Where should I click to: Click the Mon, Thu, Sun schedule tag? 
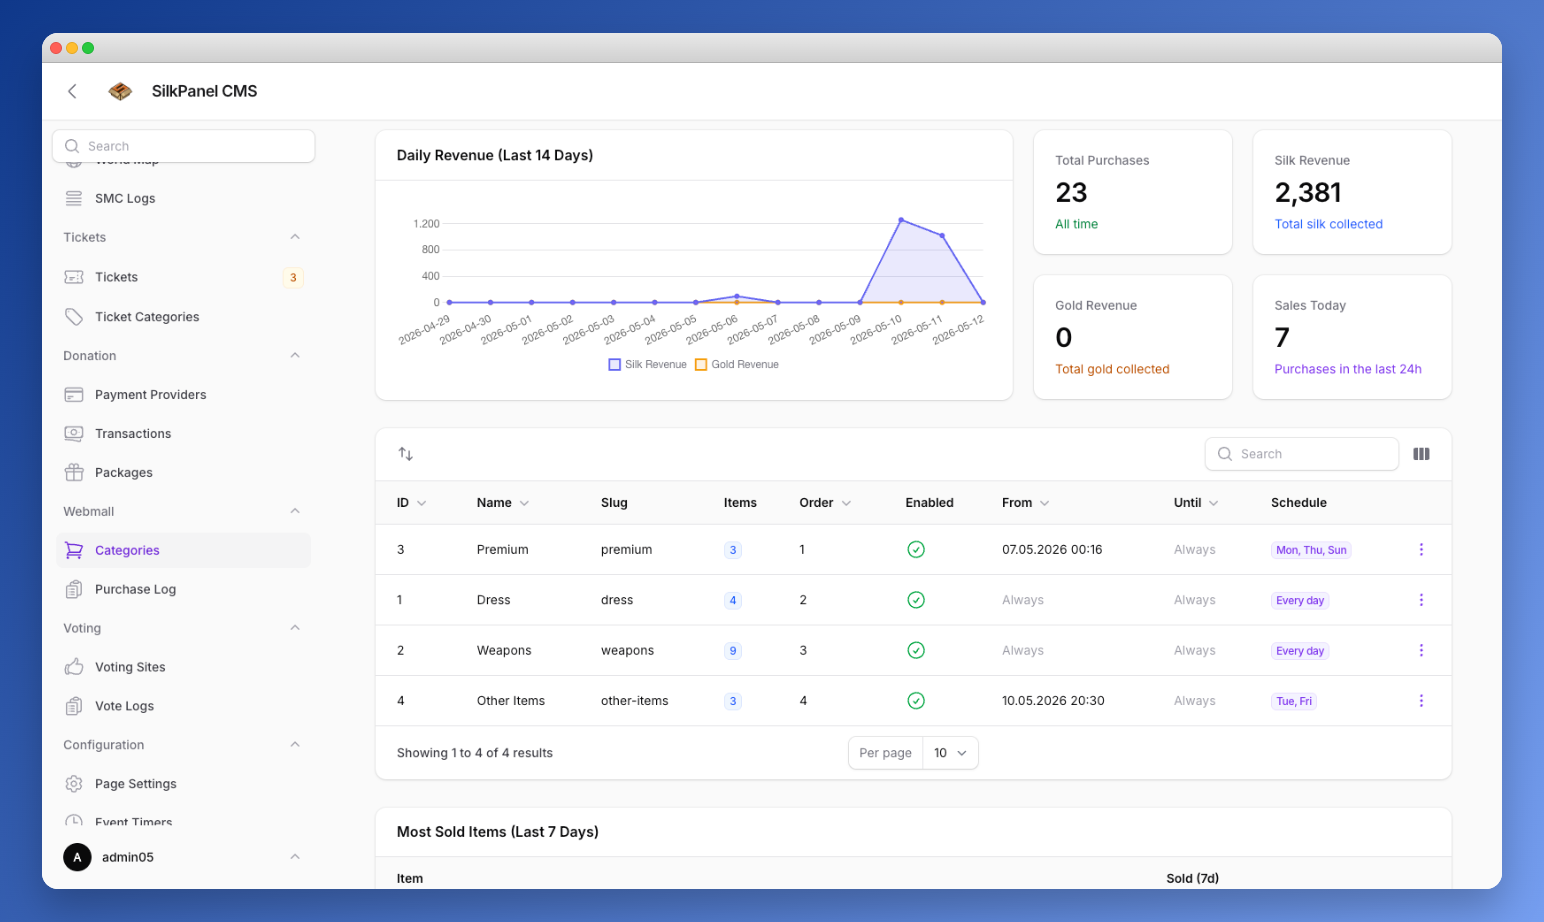coord(1311,550)
